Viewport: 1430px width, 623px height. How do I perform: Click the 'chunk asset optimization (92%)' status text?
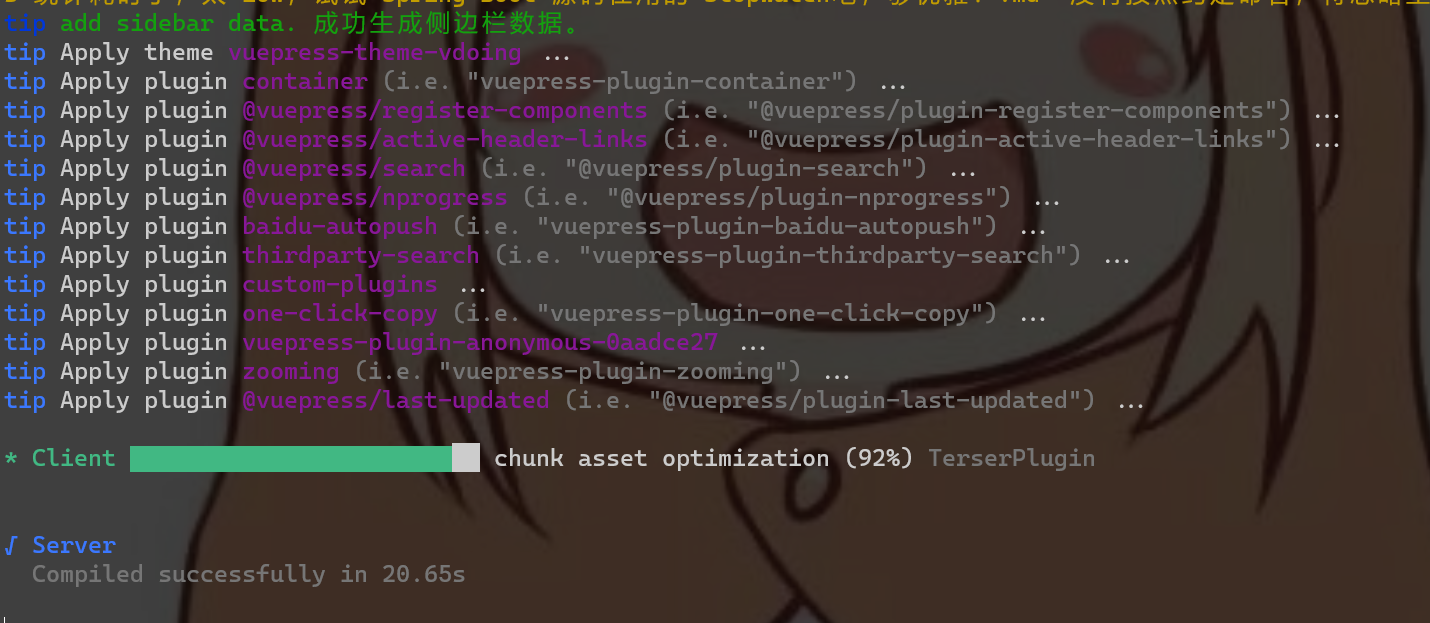[x=703, y=459]
